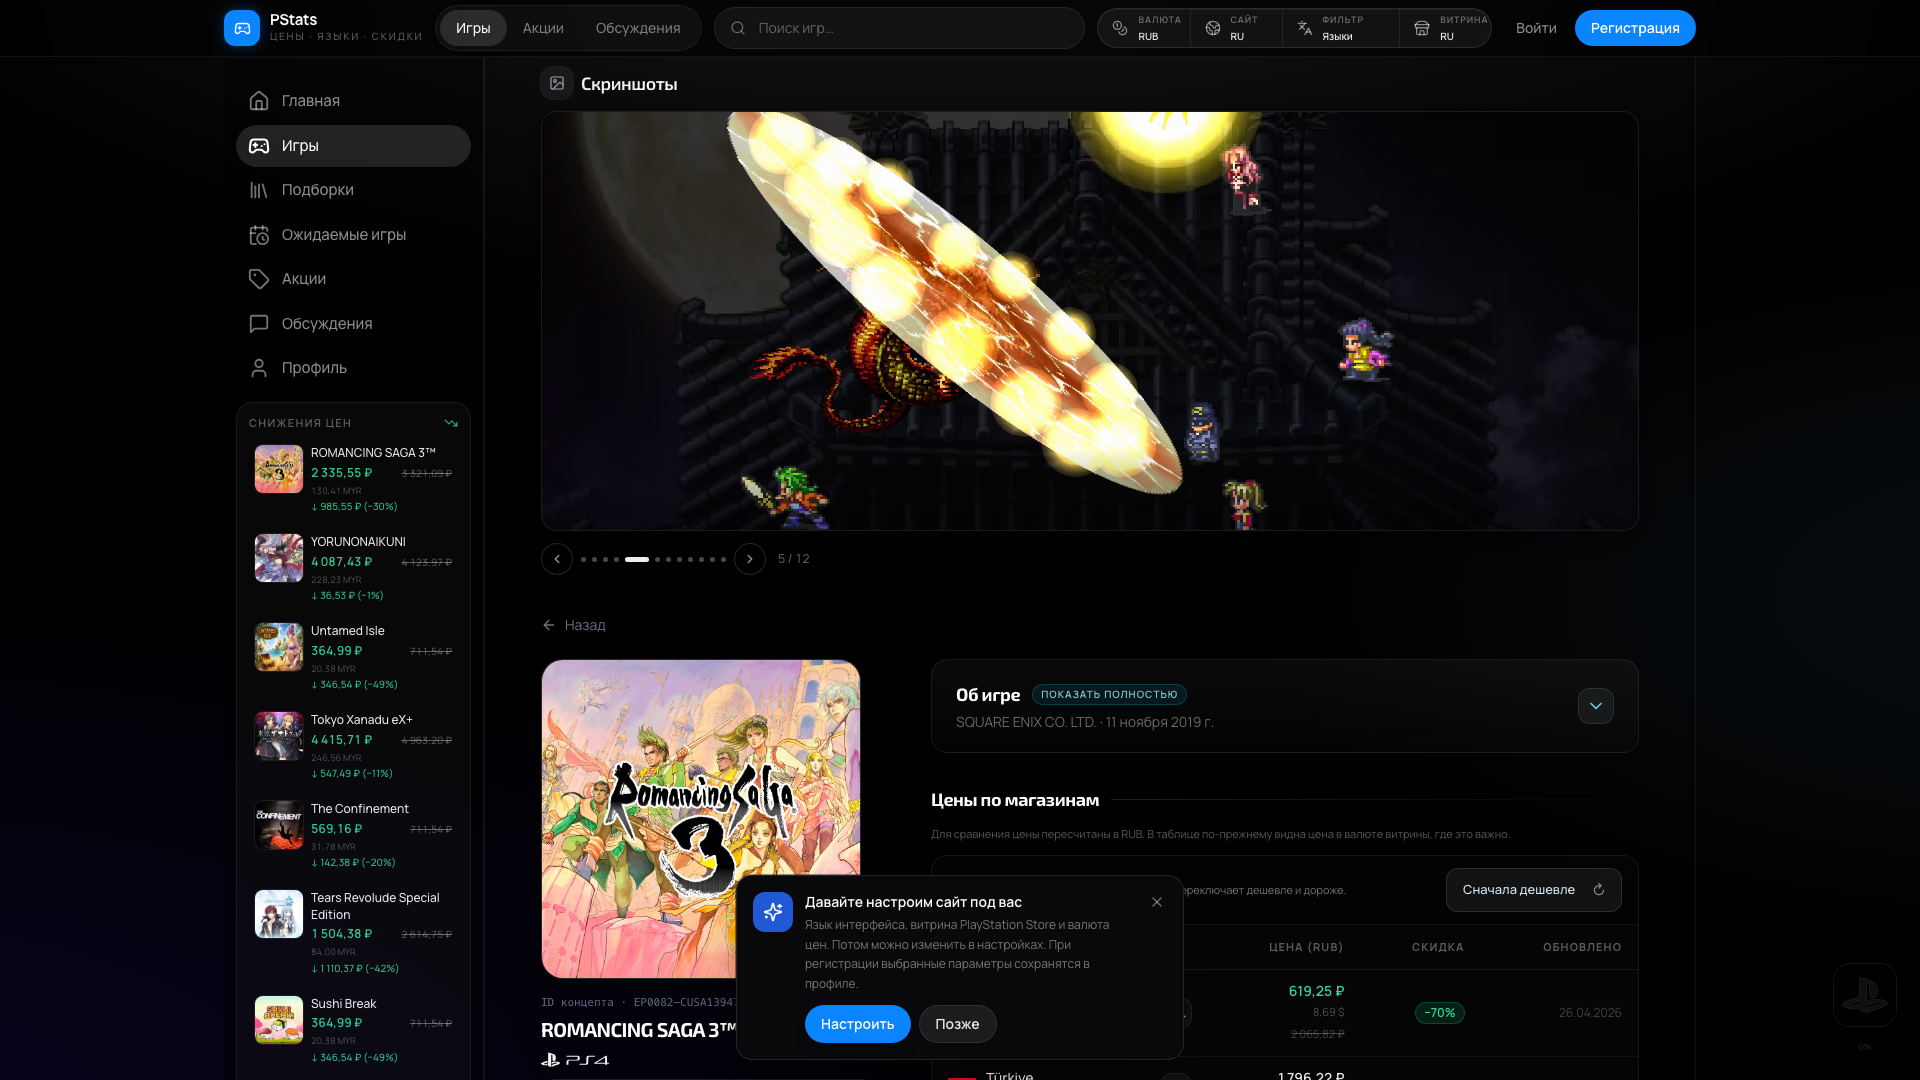The height and width of the screenshot is (1080, 1920).
Task: Click the gamepad icon next to Игры
Action: point(259,146)
